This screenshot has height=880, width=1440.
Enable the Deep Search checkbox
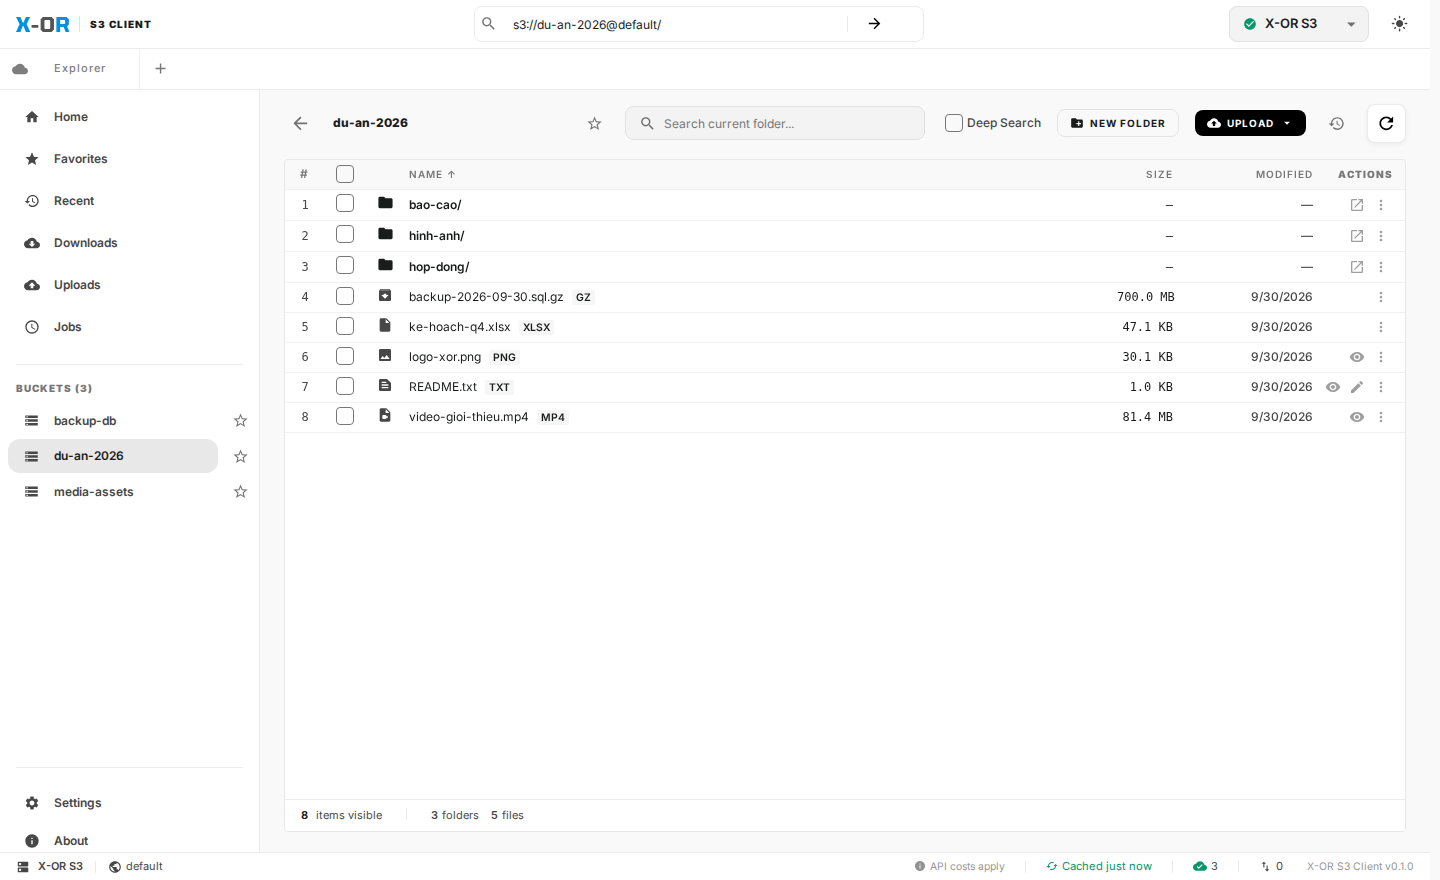coord(954,123)
